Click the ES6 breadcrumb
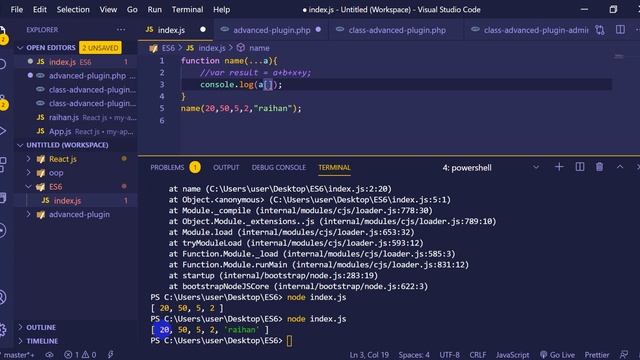 tap(168, 48)
